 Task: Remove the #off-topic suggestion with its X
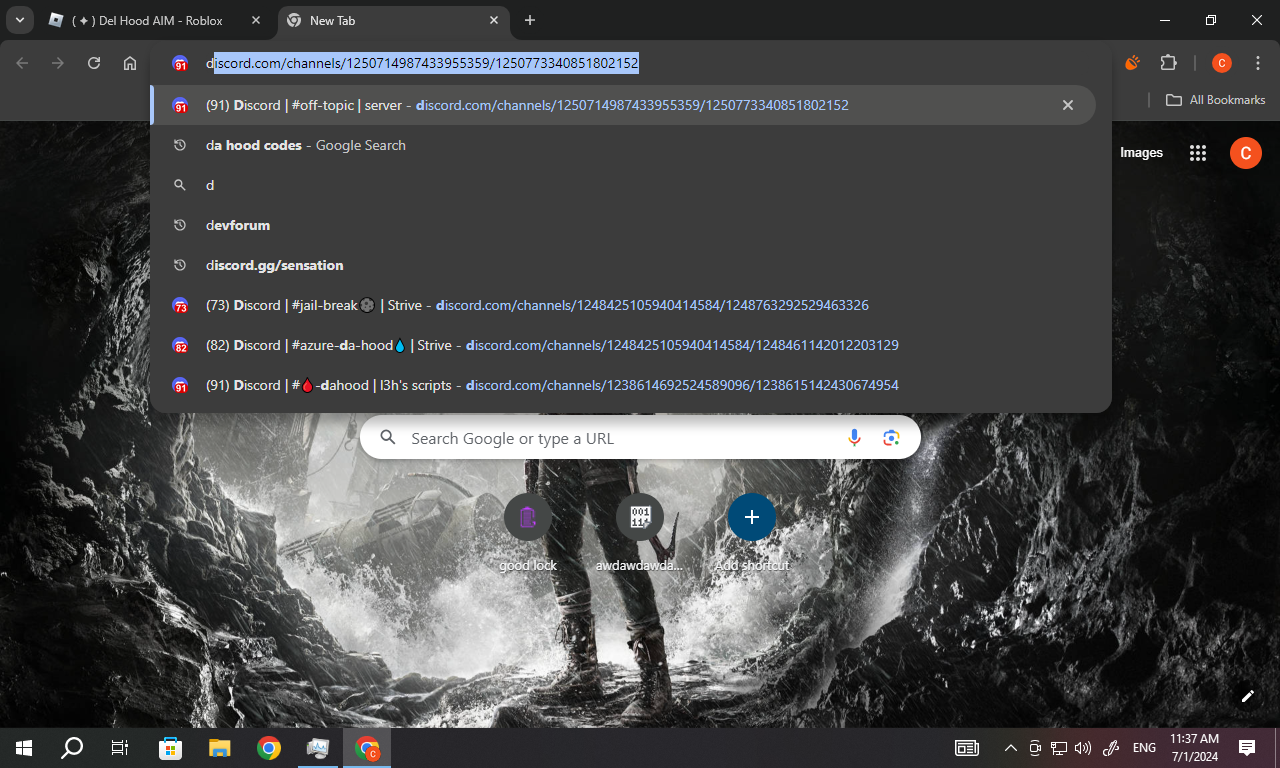pos(1068,105)
